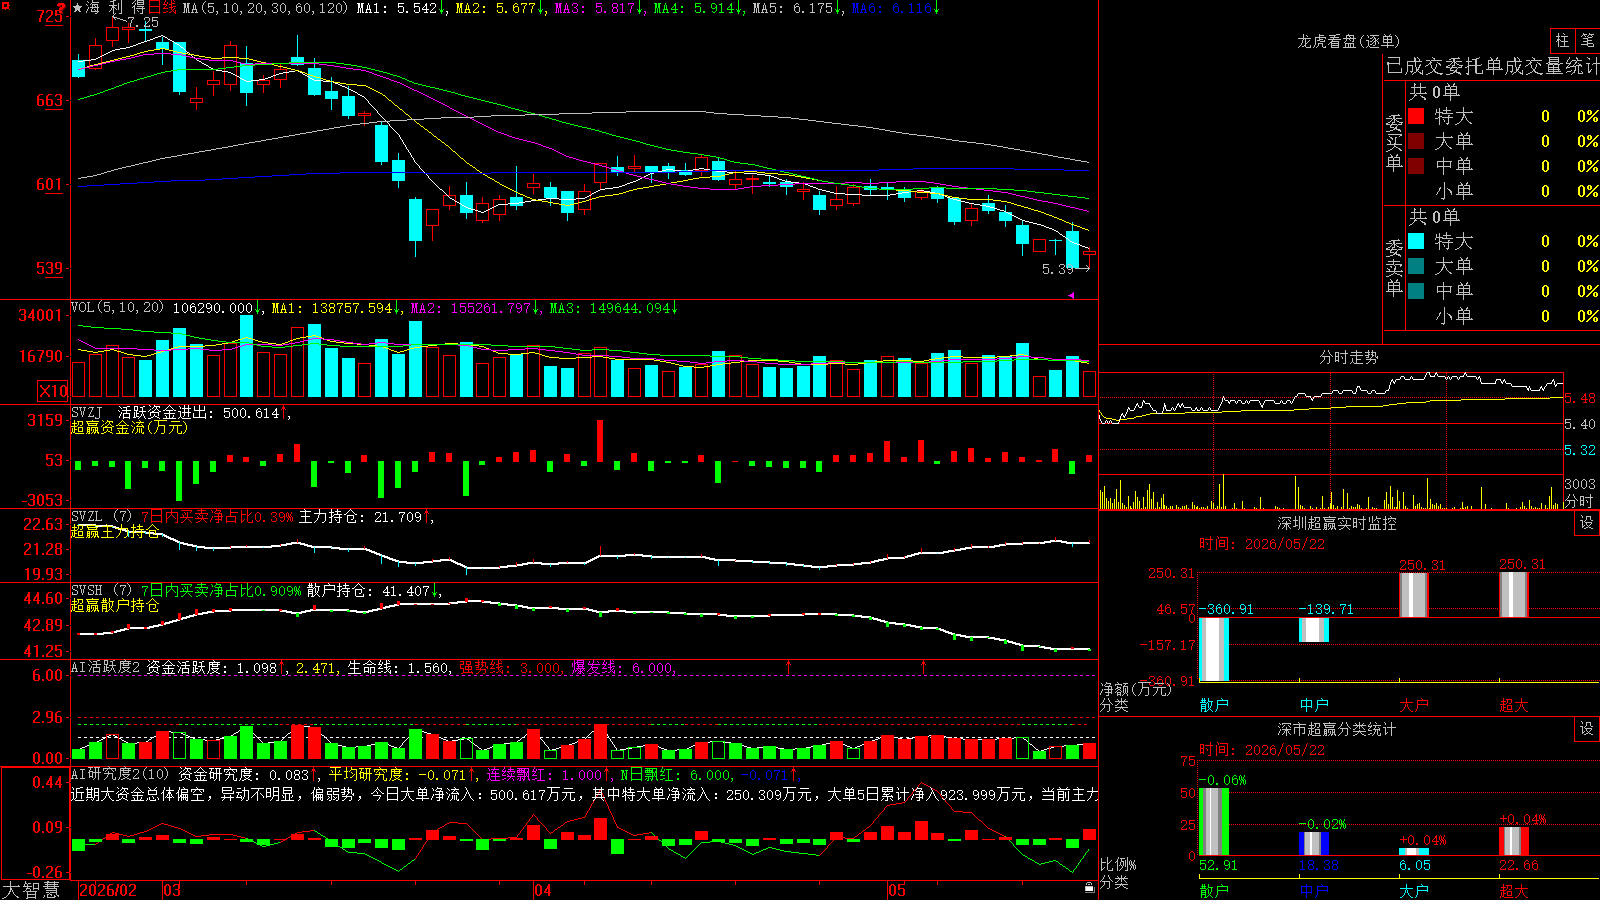The width and height of the screenshot is (1600, 900).
Task: Click 深圳超赢实时监控 panel title
Action: [x=1336, y=523]
